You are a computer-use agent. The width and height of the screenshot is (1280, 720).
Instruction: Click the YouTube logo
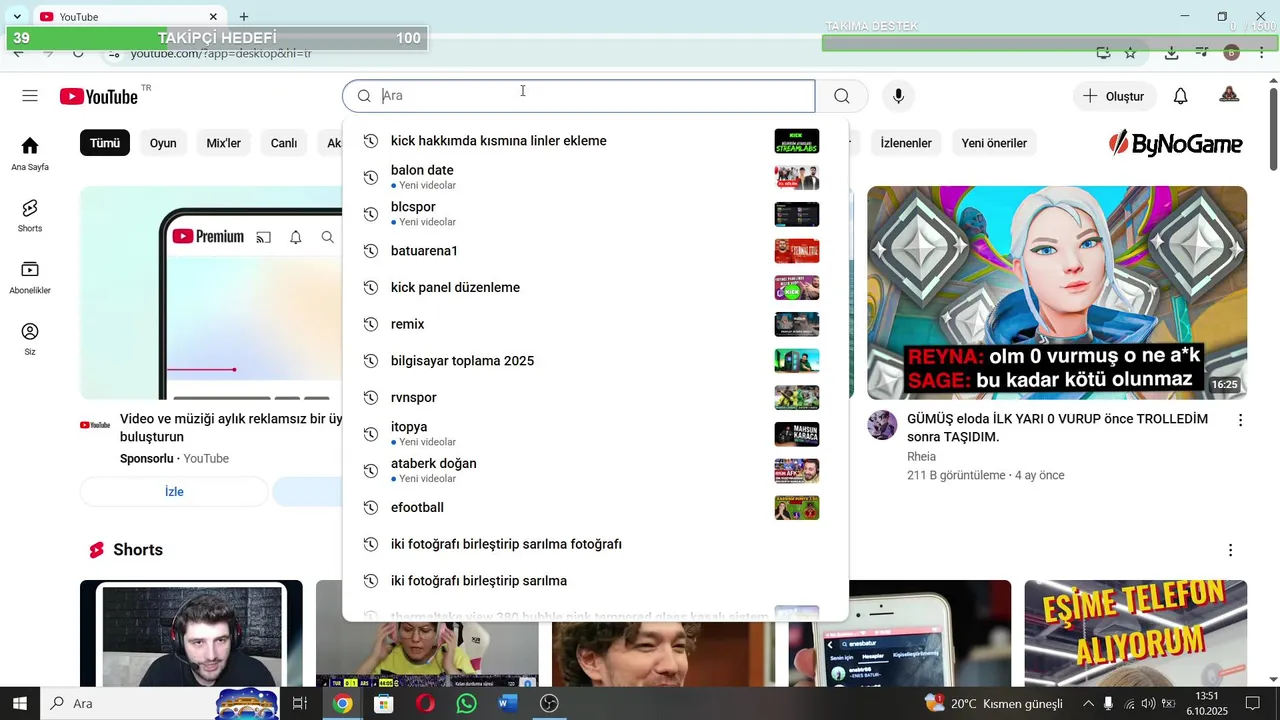[x=98, y=96]
